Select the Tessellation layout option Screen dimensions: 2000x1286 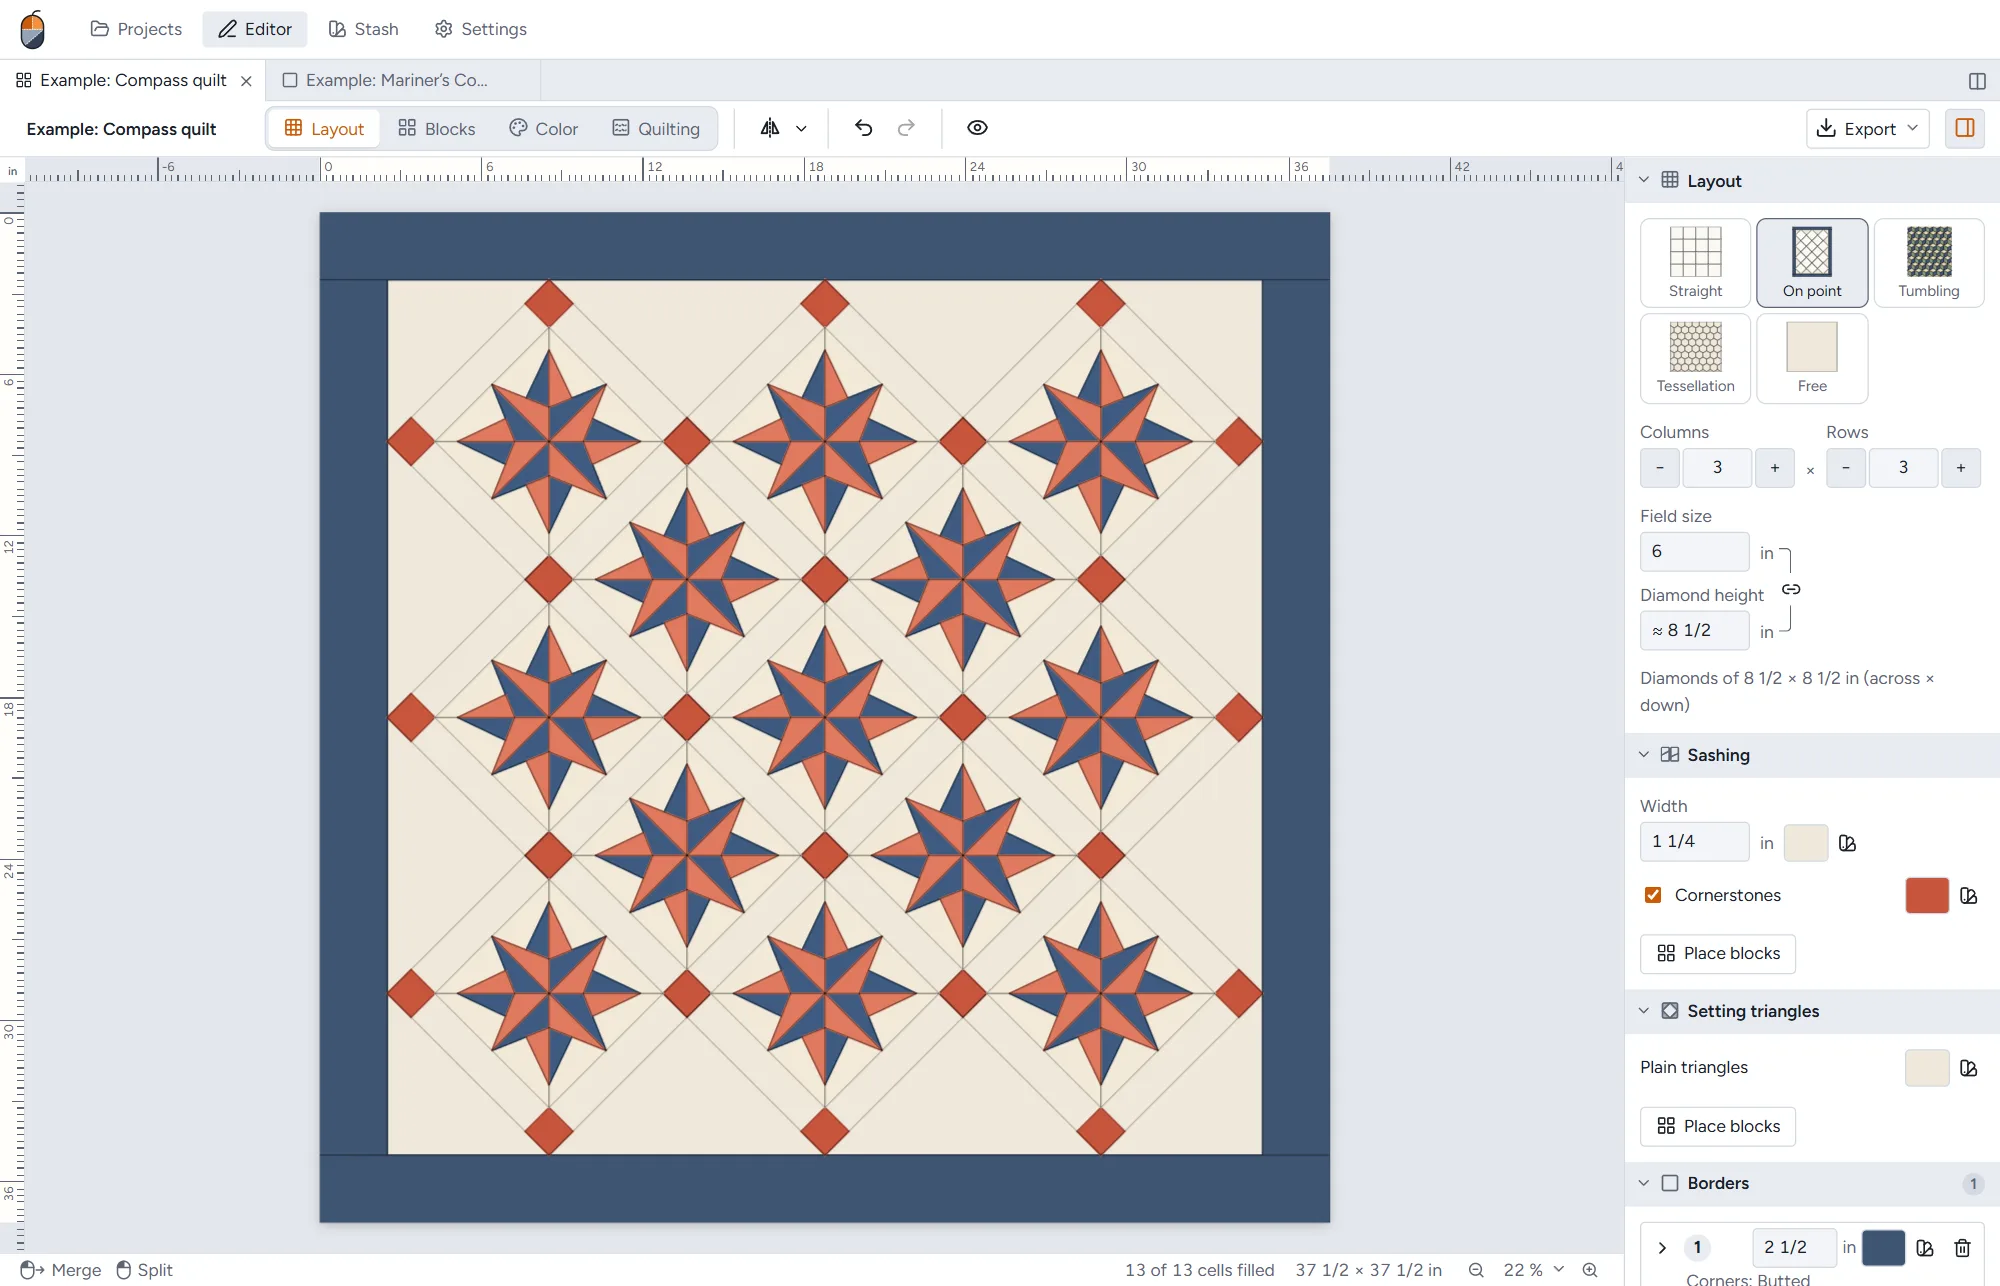pyautogui.click(x=1695, y=358)
